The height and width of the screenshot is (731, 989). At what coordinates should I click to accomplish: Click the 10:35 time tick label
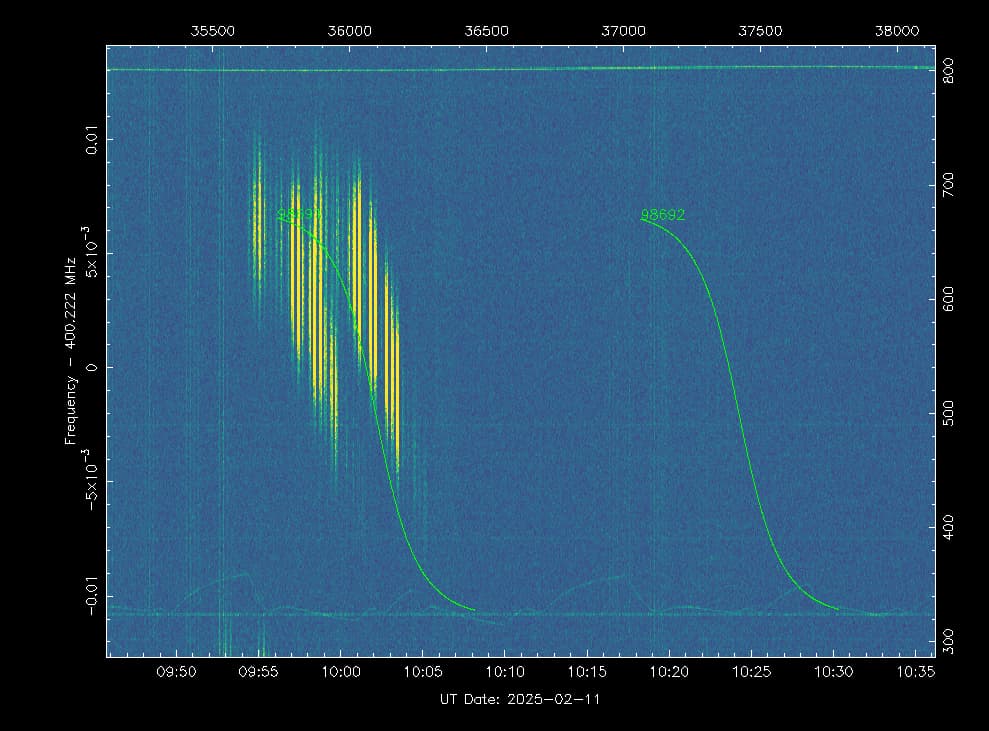click(x=916, y=672)
